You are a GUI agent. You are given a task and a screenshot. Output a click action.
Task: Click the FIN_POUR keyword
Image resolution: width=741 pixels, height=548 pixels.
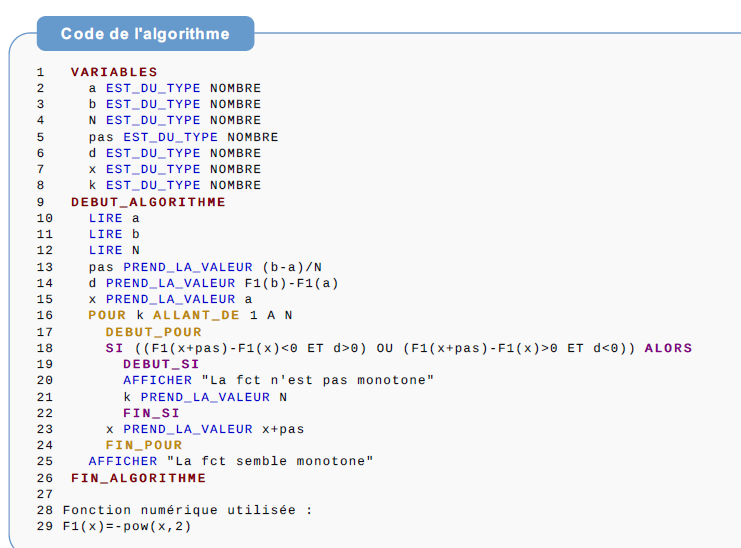click(x=144, y=445)
